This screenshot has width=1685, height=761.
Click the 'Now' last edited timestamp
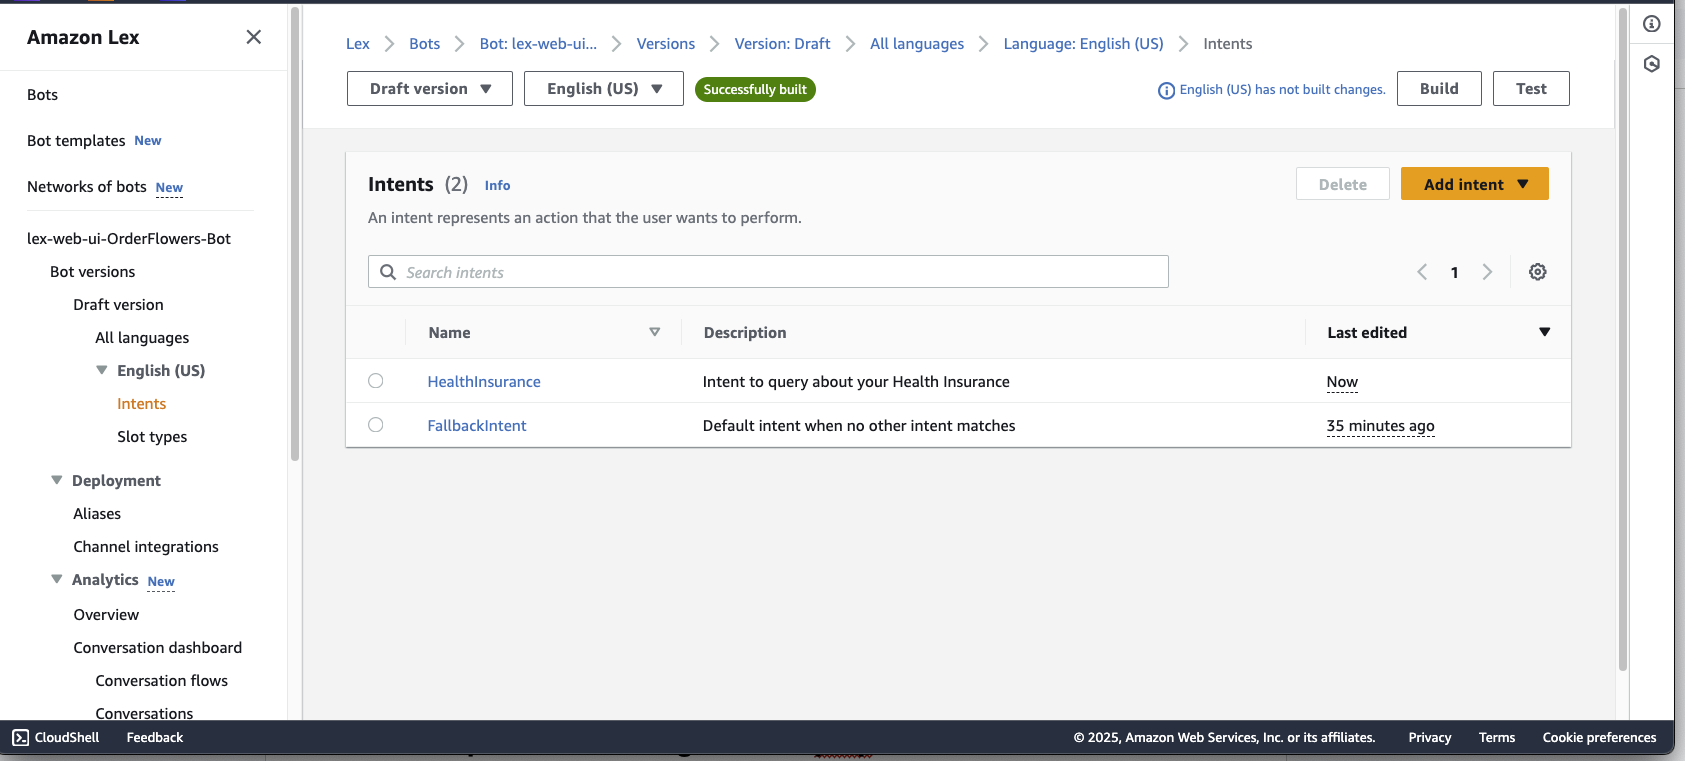click(x=1342, y=382)
